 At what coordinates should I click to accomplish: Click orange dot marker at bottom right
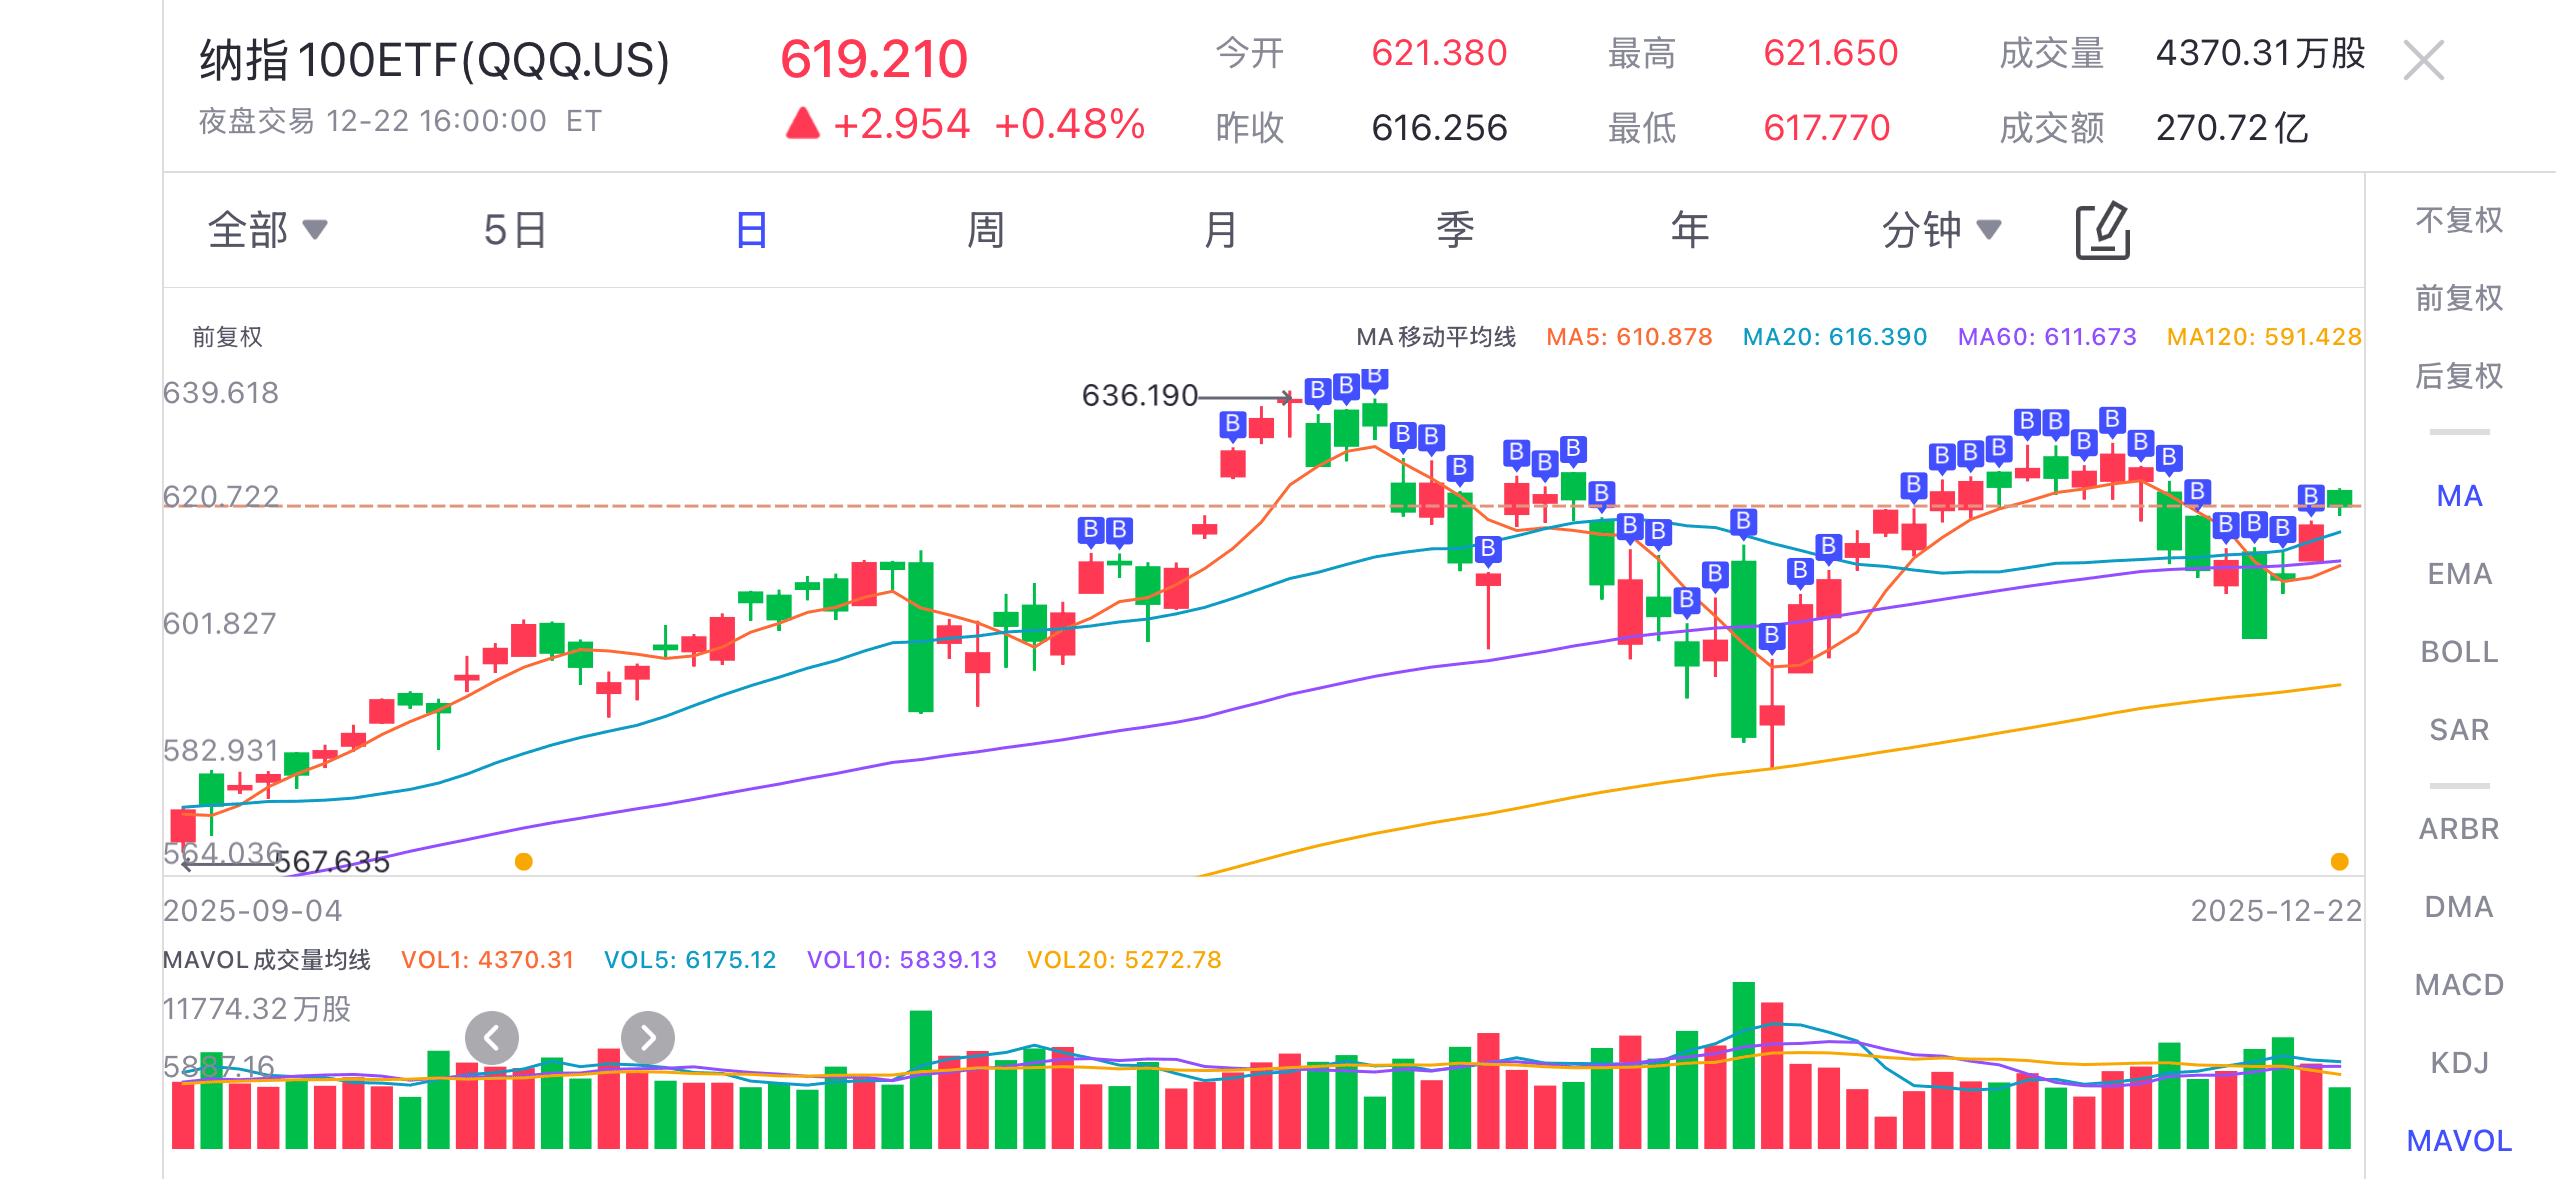tap(2339, 862)
